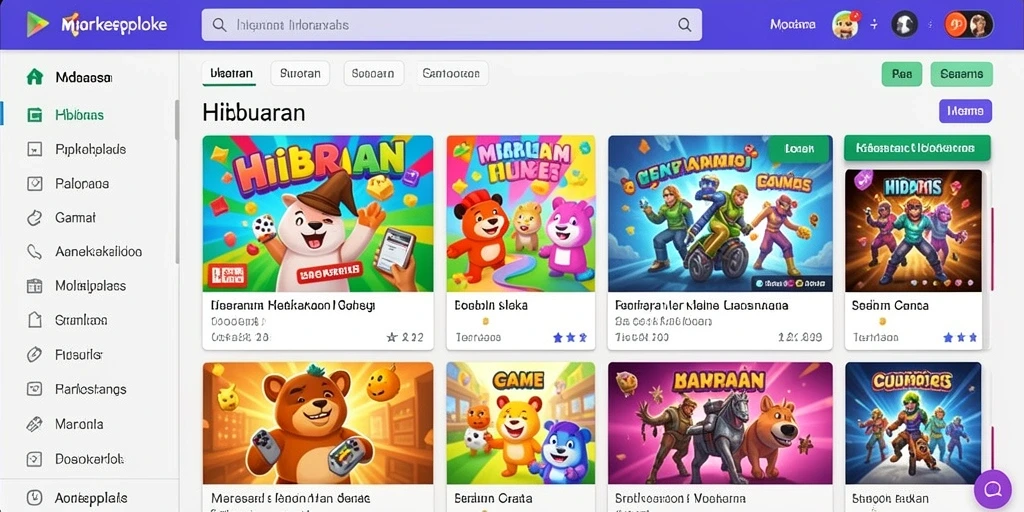
Task: Select the Dbaran tab
Action: coord(229,73)
